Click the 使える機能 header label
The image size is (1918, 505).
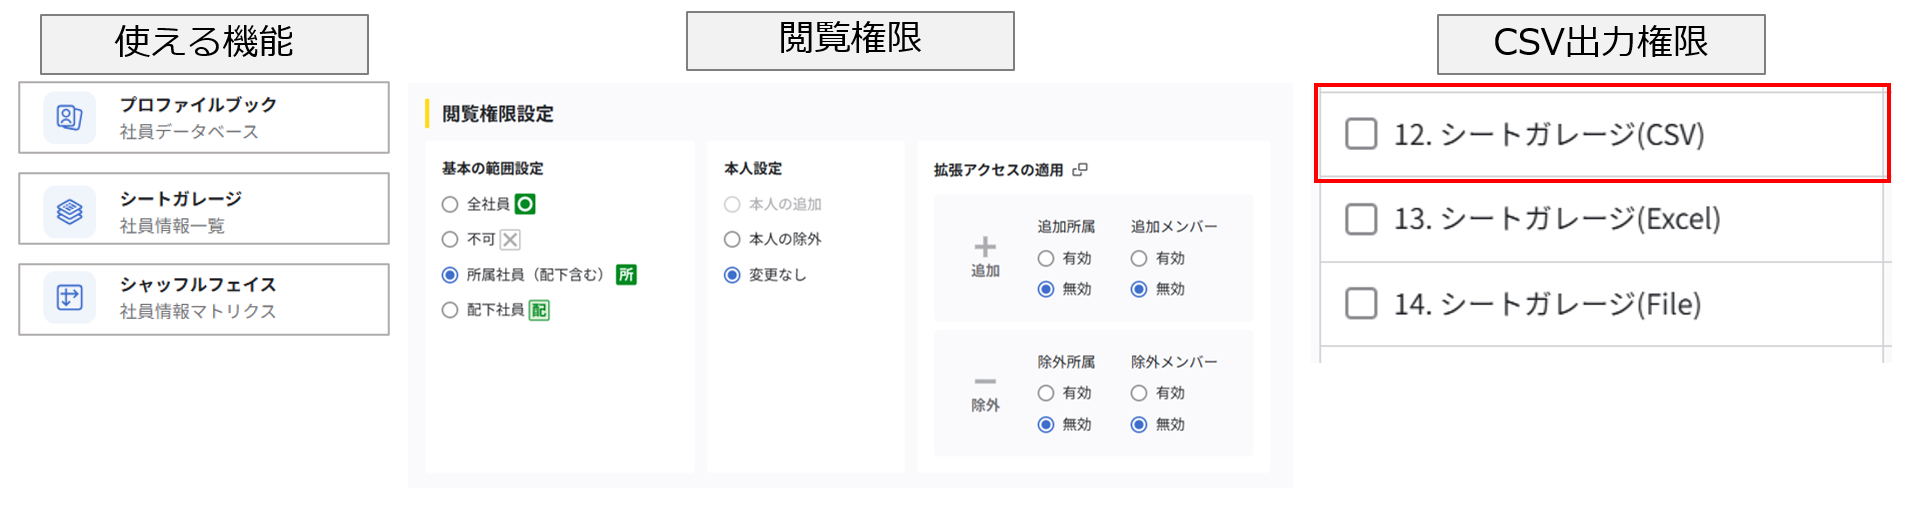[204, 43]
